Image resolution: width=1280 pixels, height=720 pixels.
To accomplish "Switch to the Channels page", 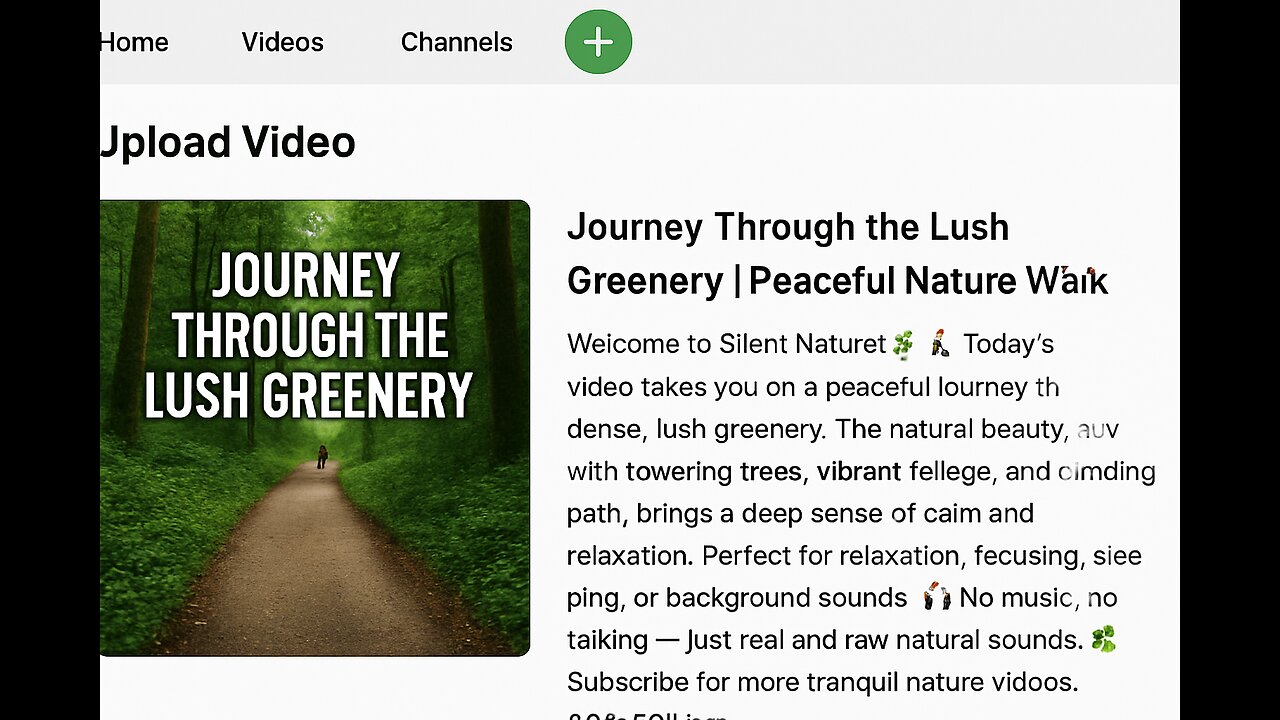I will click(x=457, y=42).
